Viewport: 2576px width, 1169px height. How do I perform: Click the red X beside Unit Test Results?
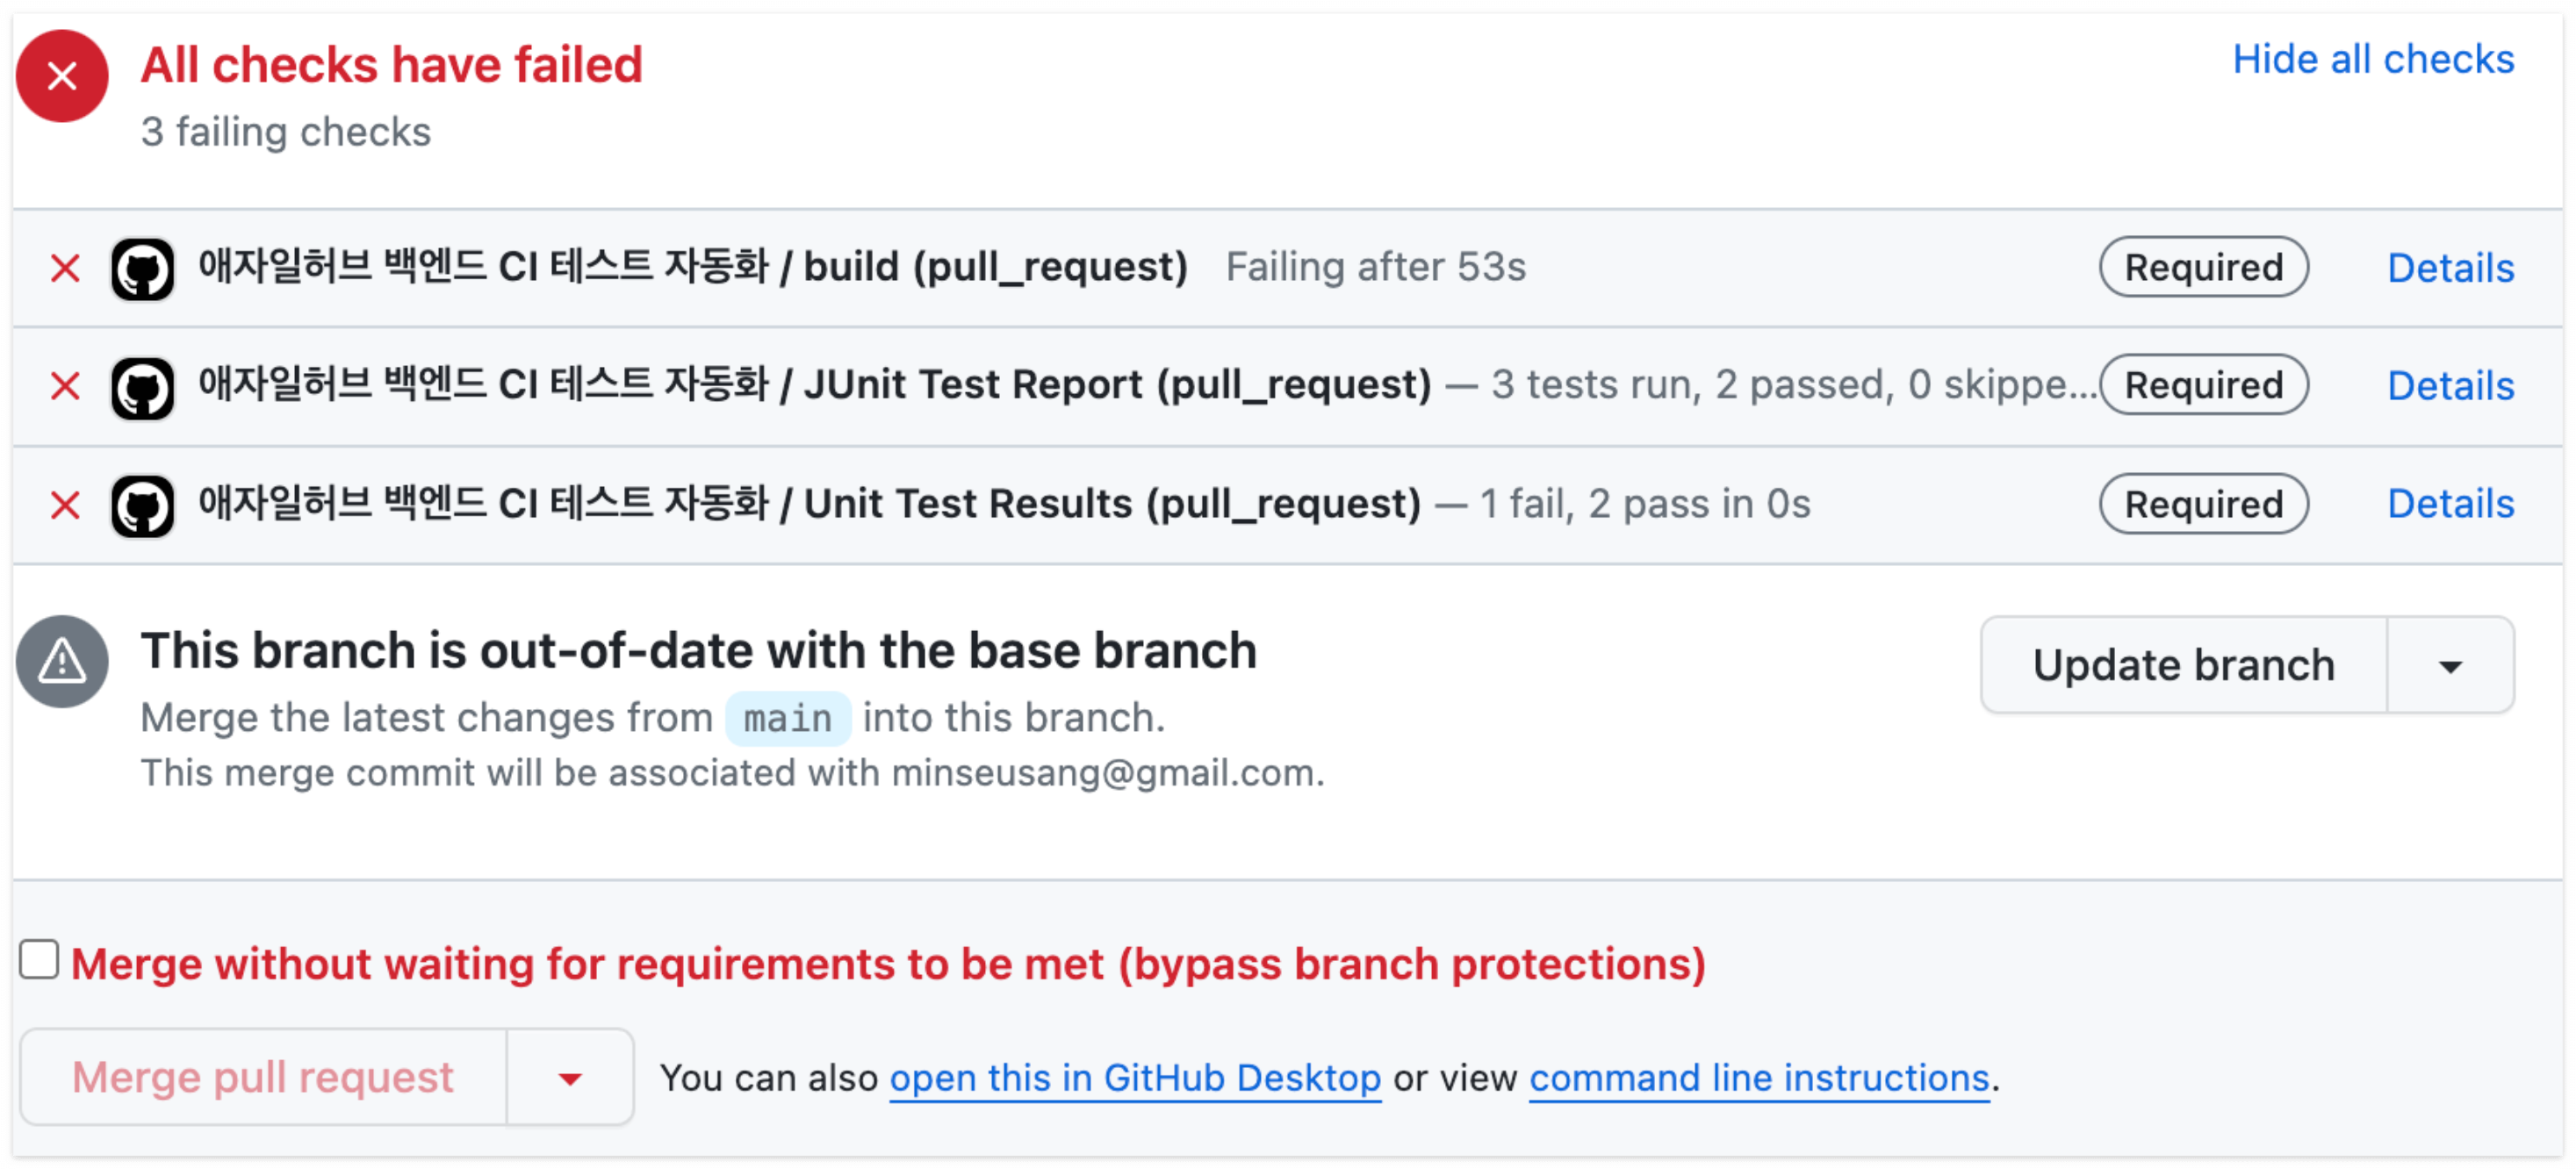tap(65, 505)
